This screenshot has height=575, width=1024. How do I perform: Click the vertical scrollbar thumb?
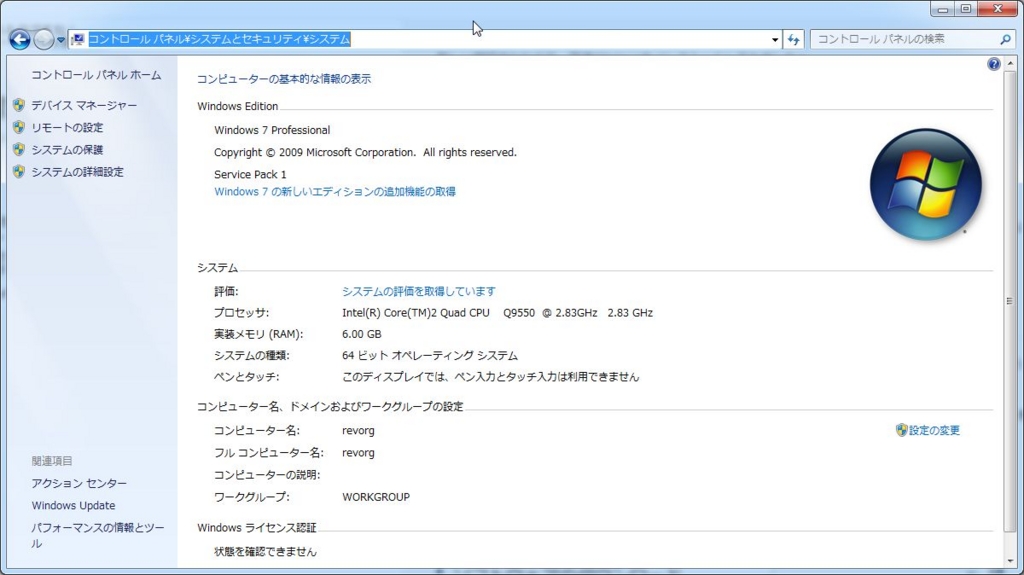(x=1010, y=301)
